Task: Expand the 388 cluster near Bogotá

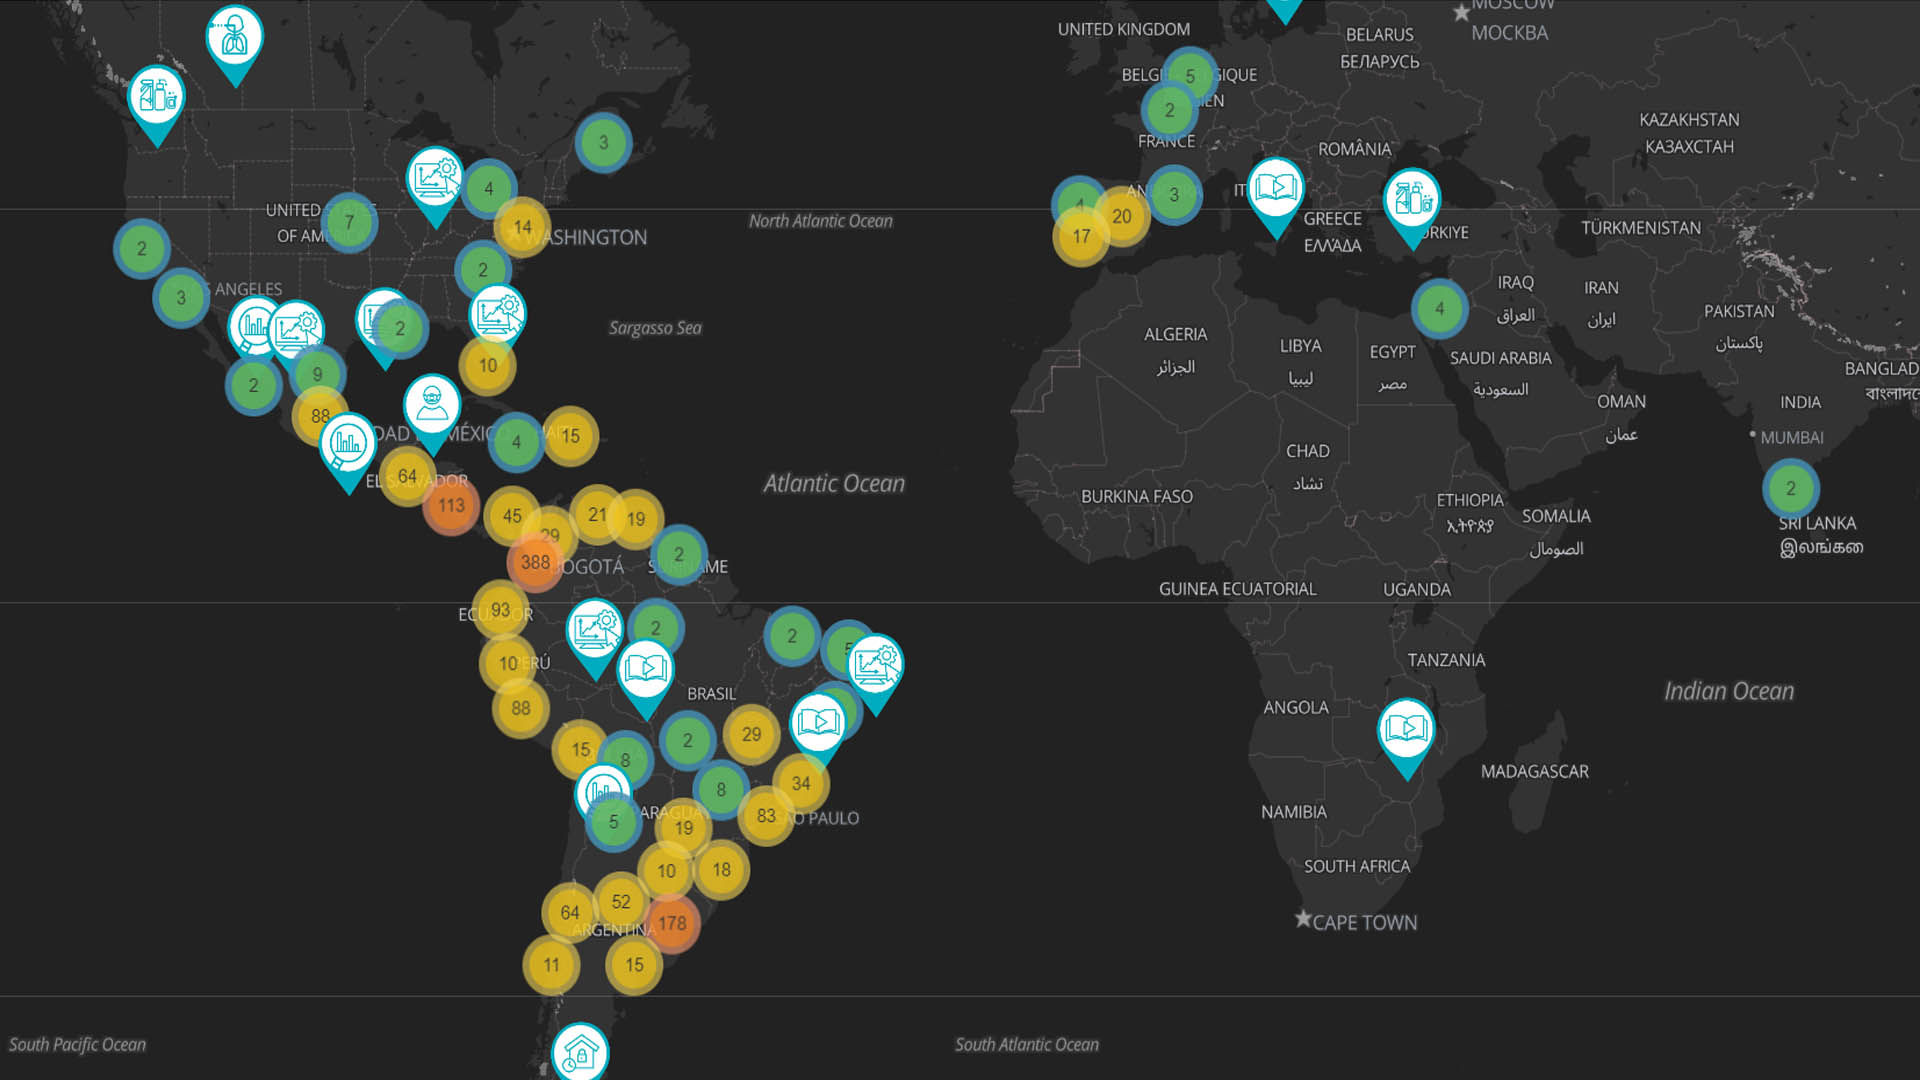Action: coord(535,562)
